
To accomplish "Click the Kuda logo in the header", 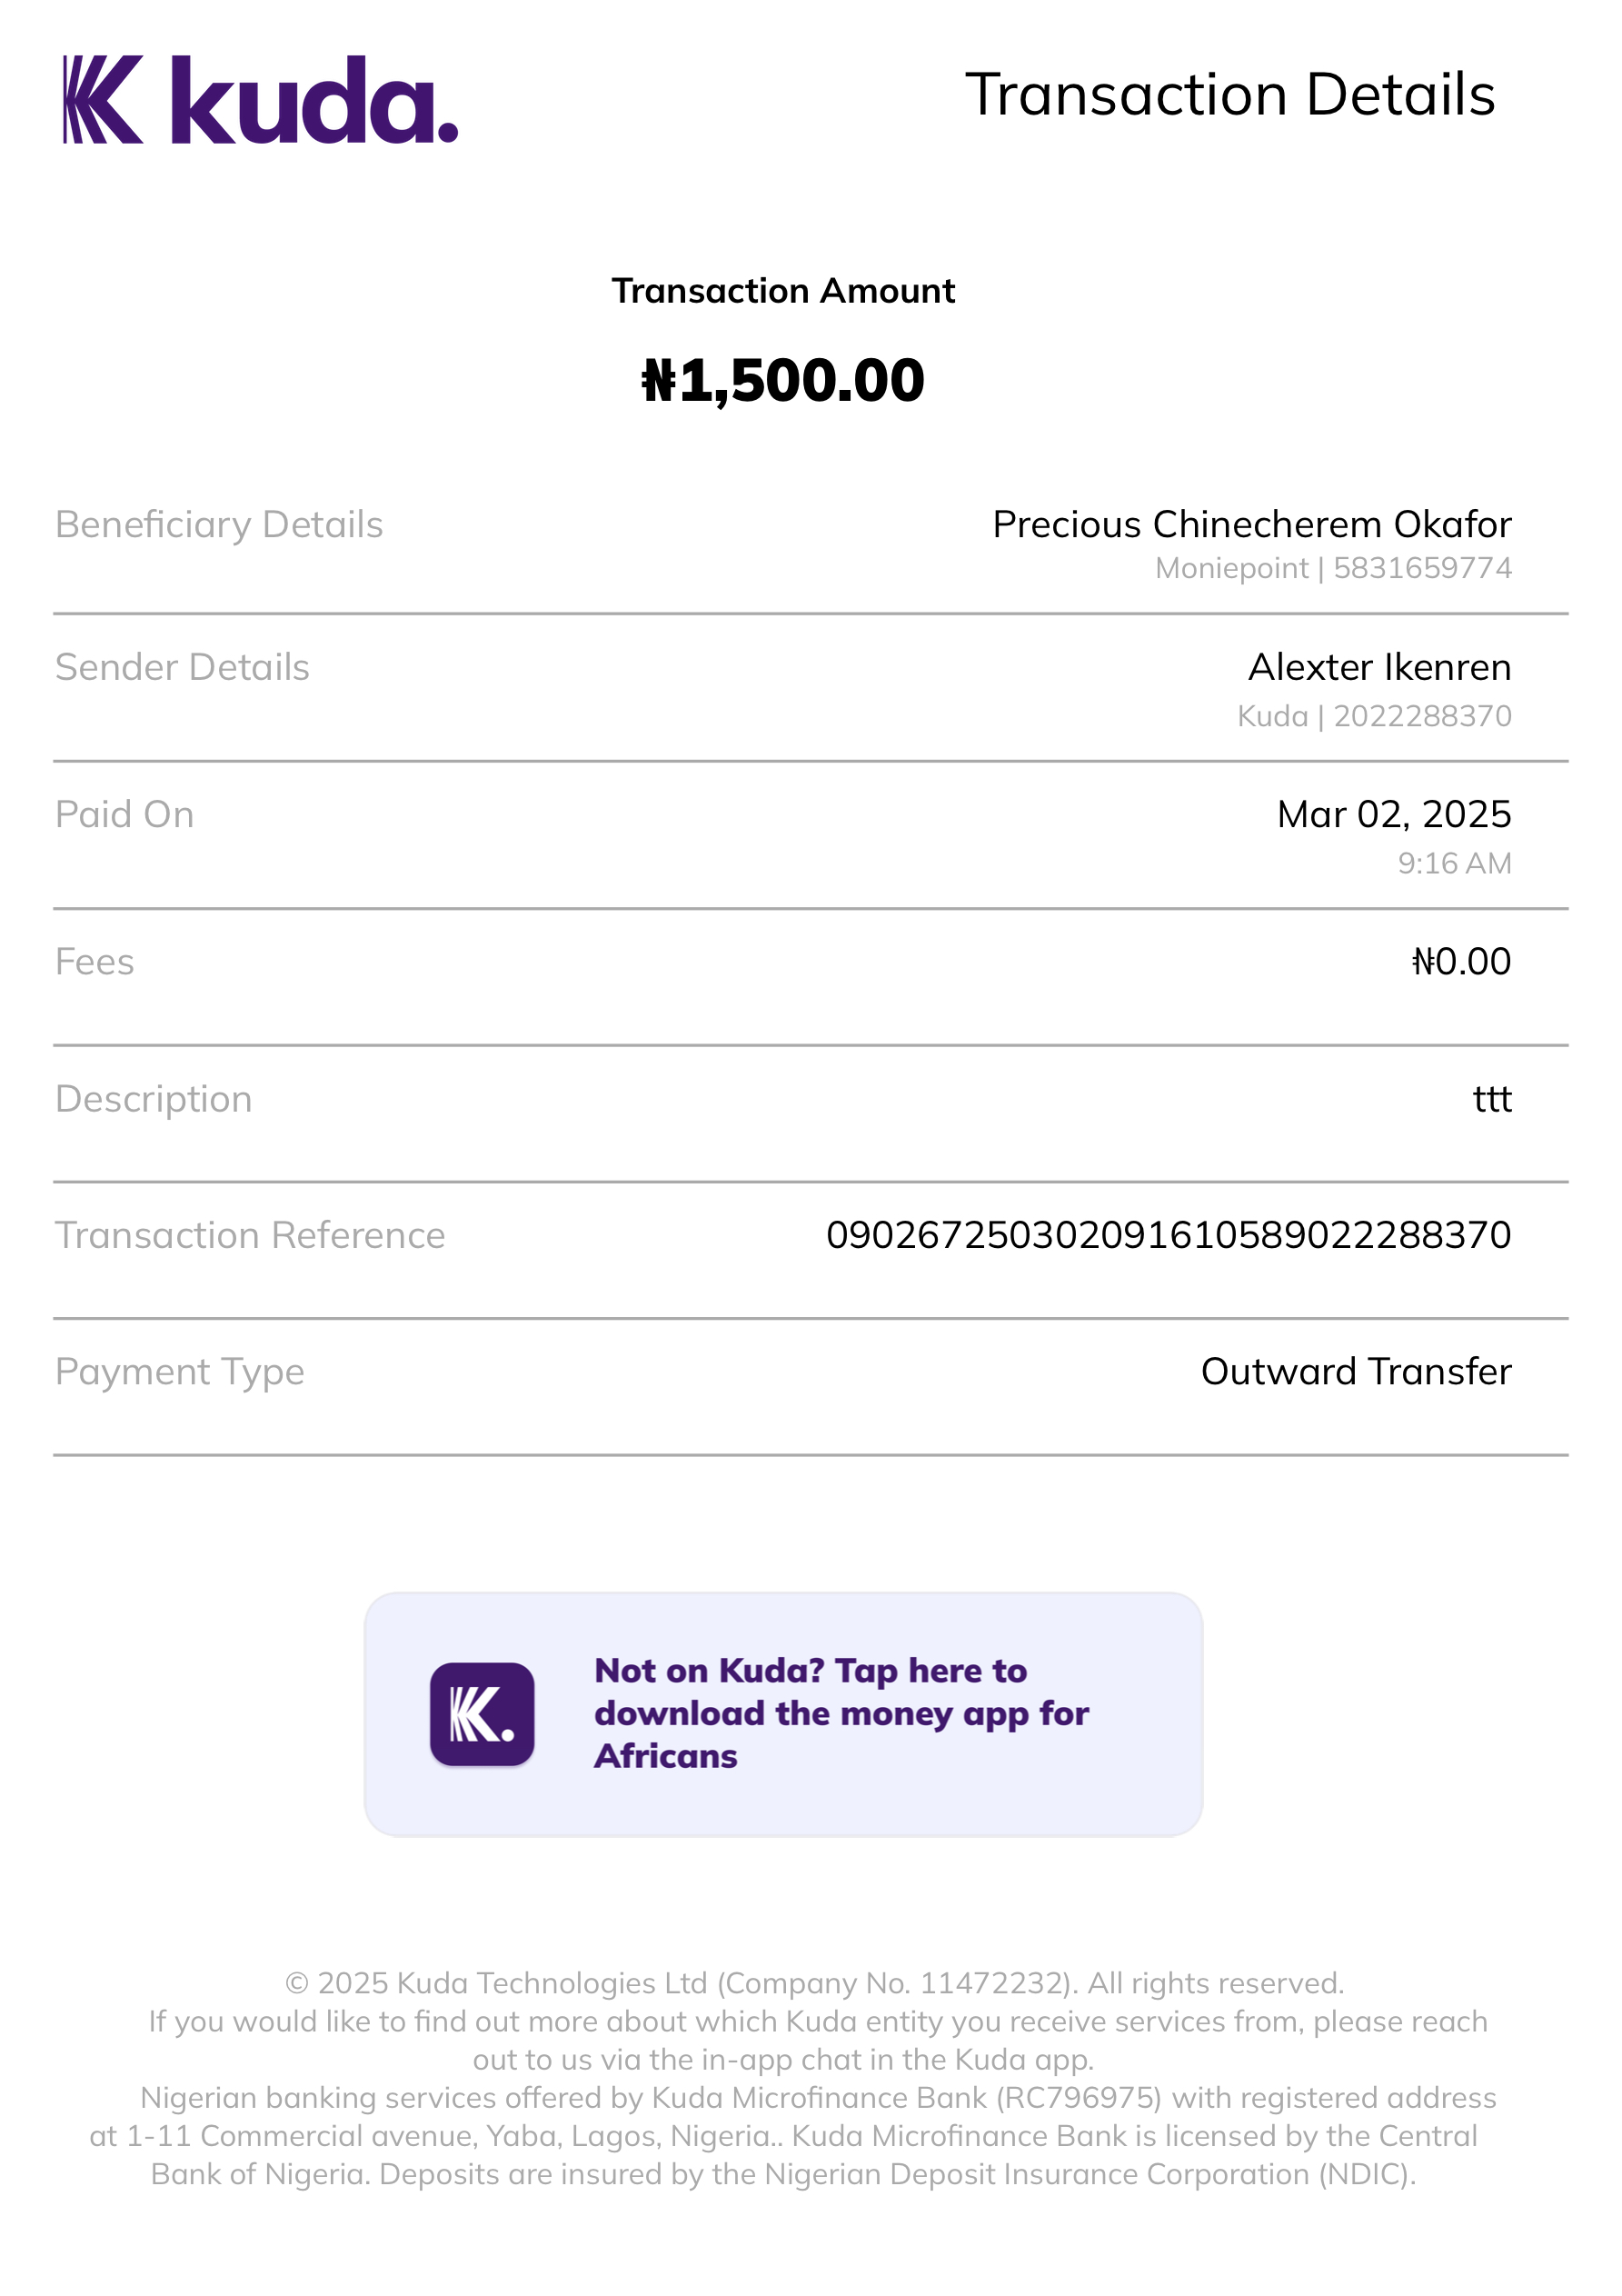I will (x=260, y=100).
